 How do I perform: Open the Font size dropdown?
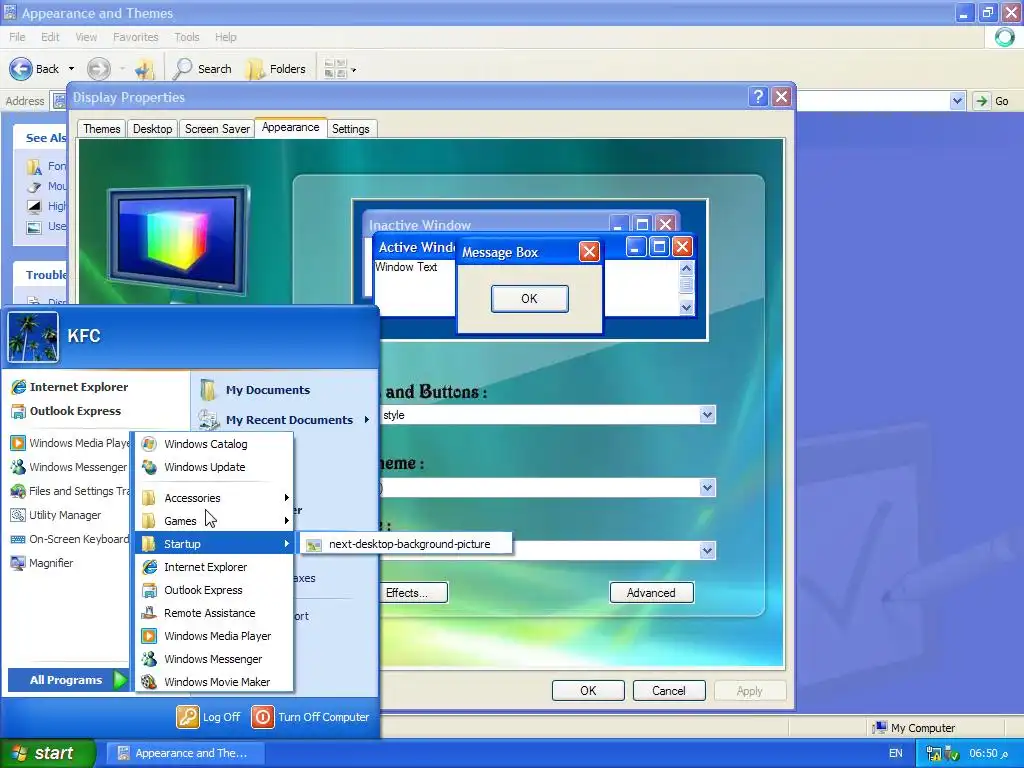click(x=707, y=551)
